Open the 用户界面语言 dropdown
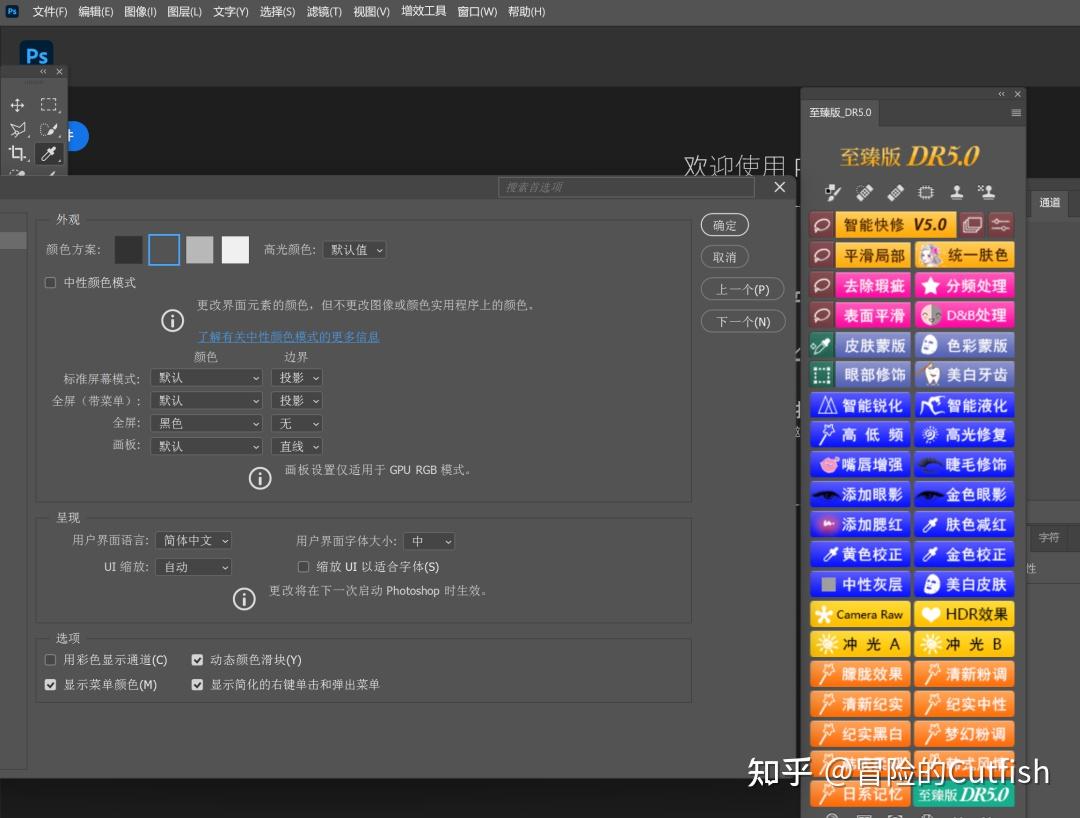 tap(193, 540)
